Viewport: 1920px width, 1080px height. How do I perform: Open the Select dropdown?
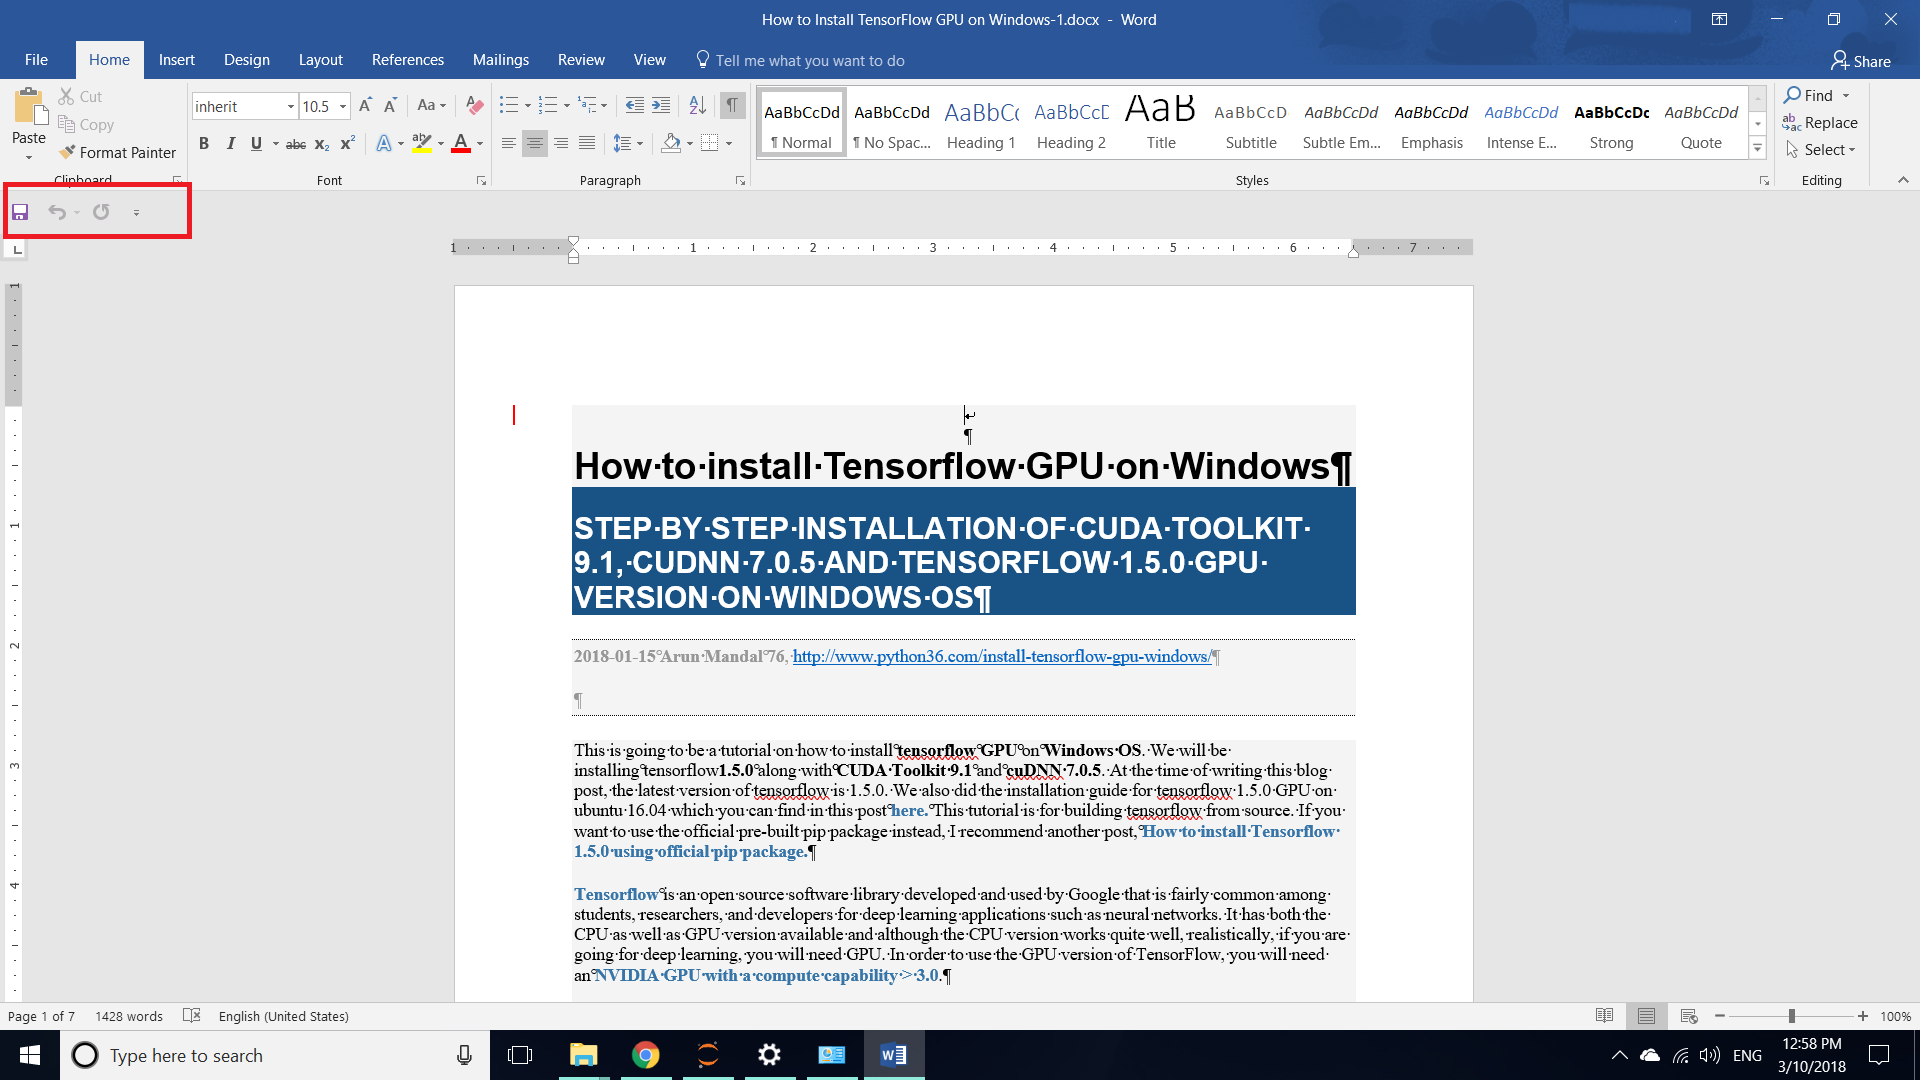click(x=1821, y=150)
